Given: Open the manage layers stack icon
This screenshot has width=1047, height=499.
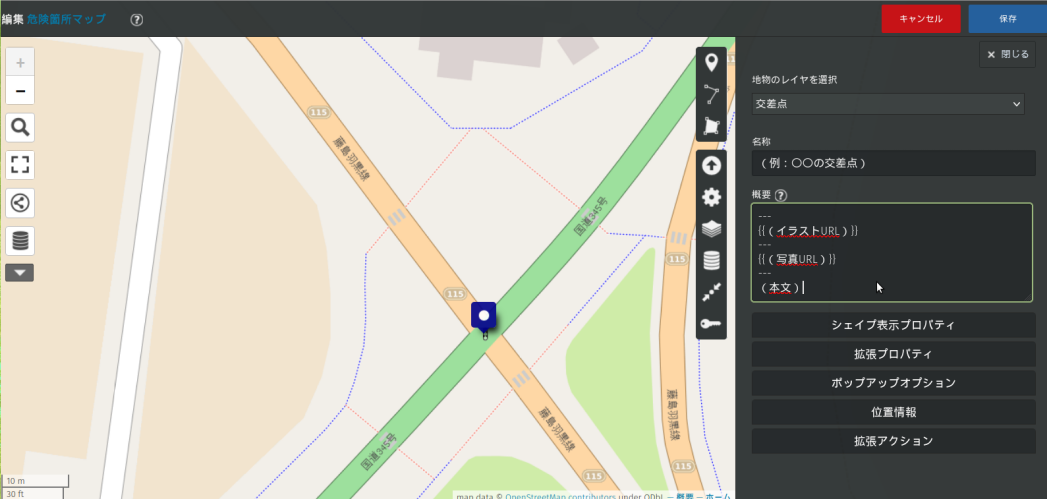Looking at the screenshot, I should (711, 229).
